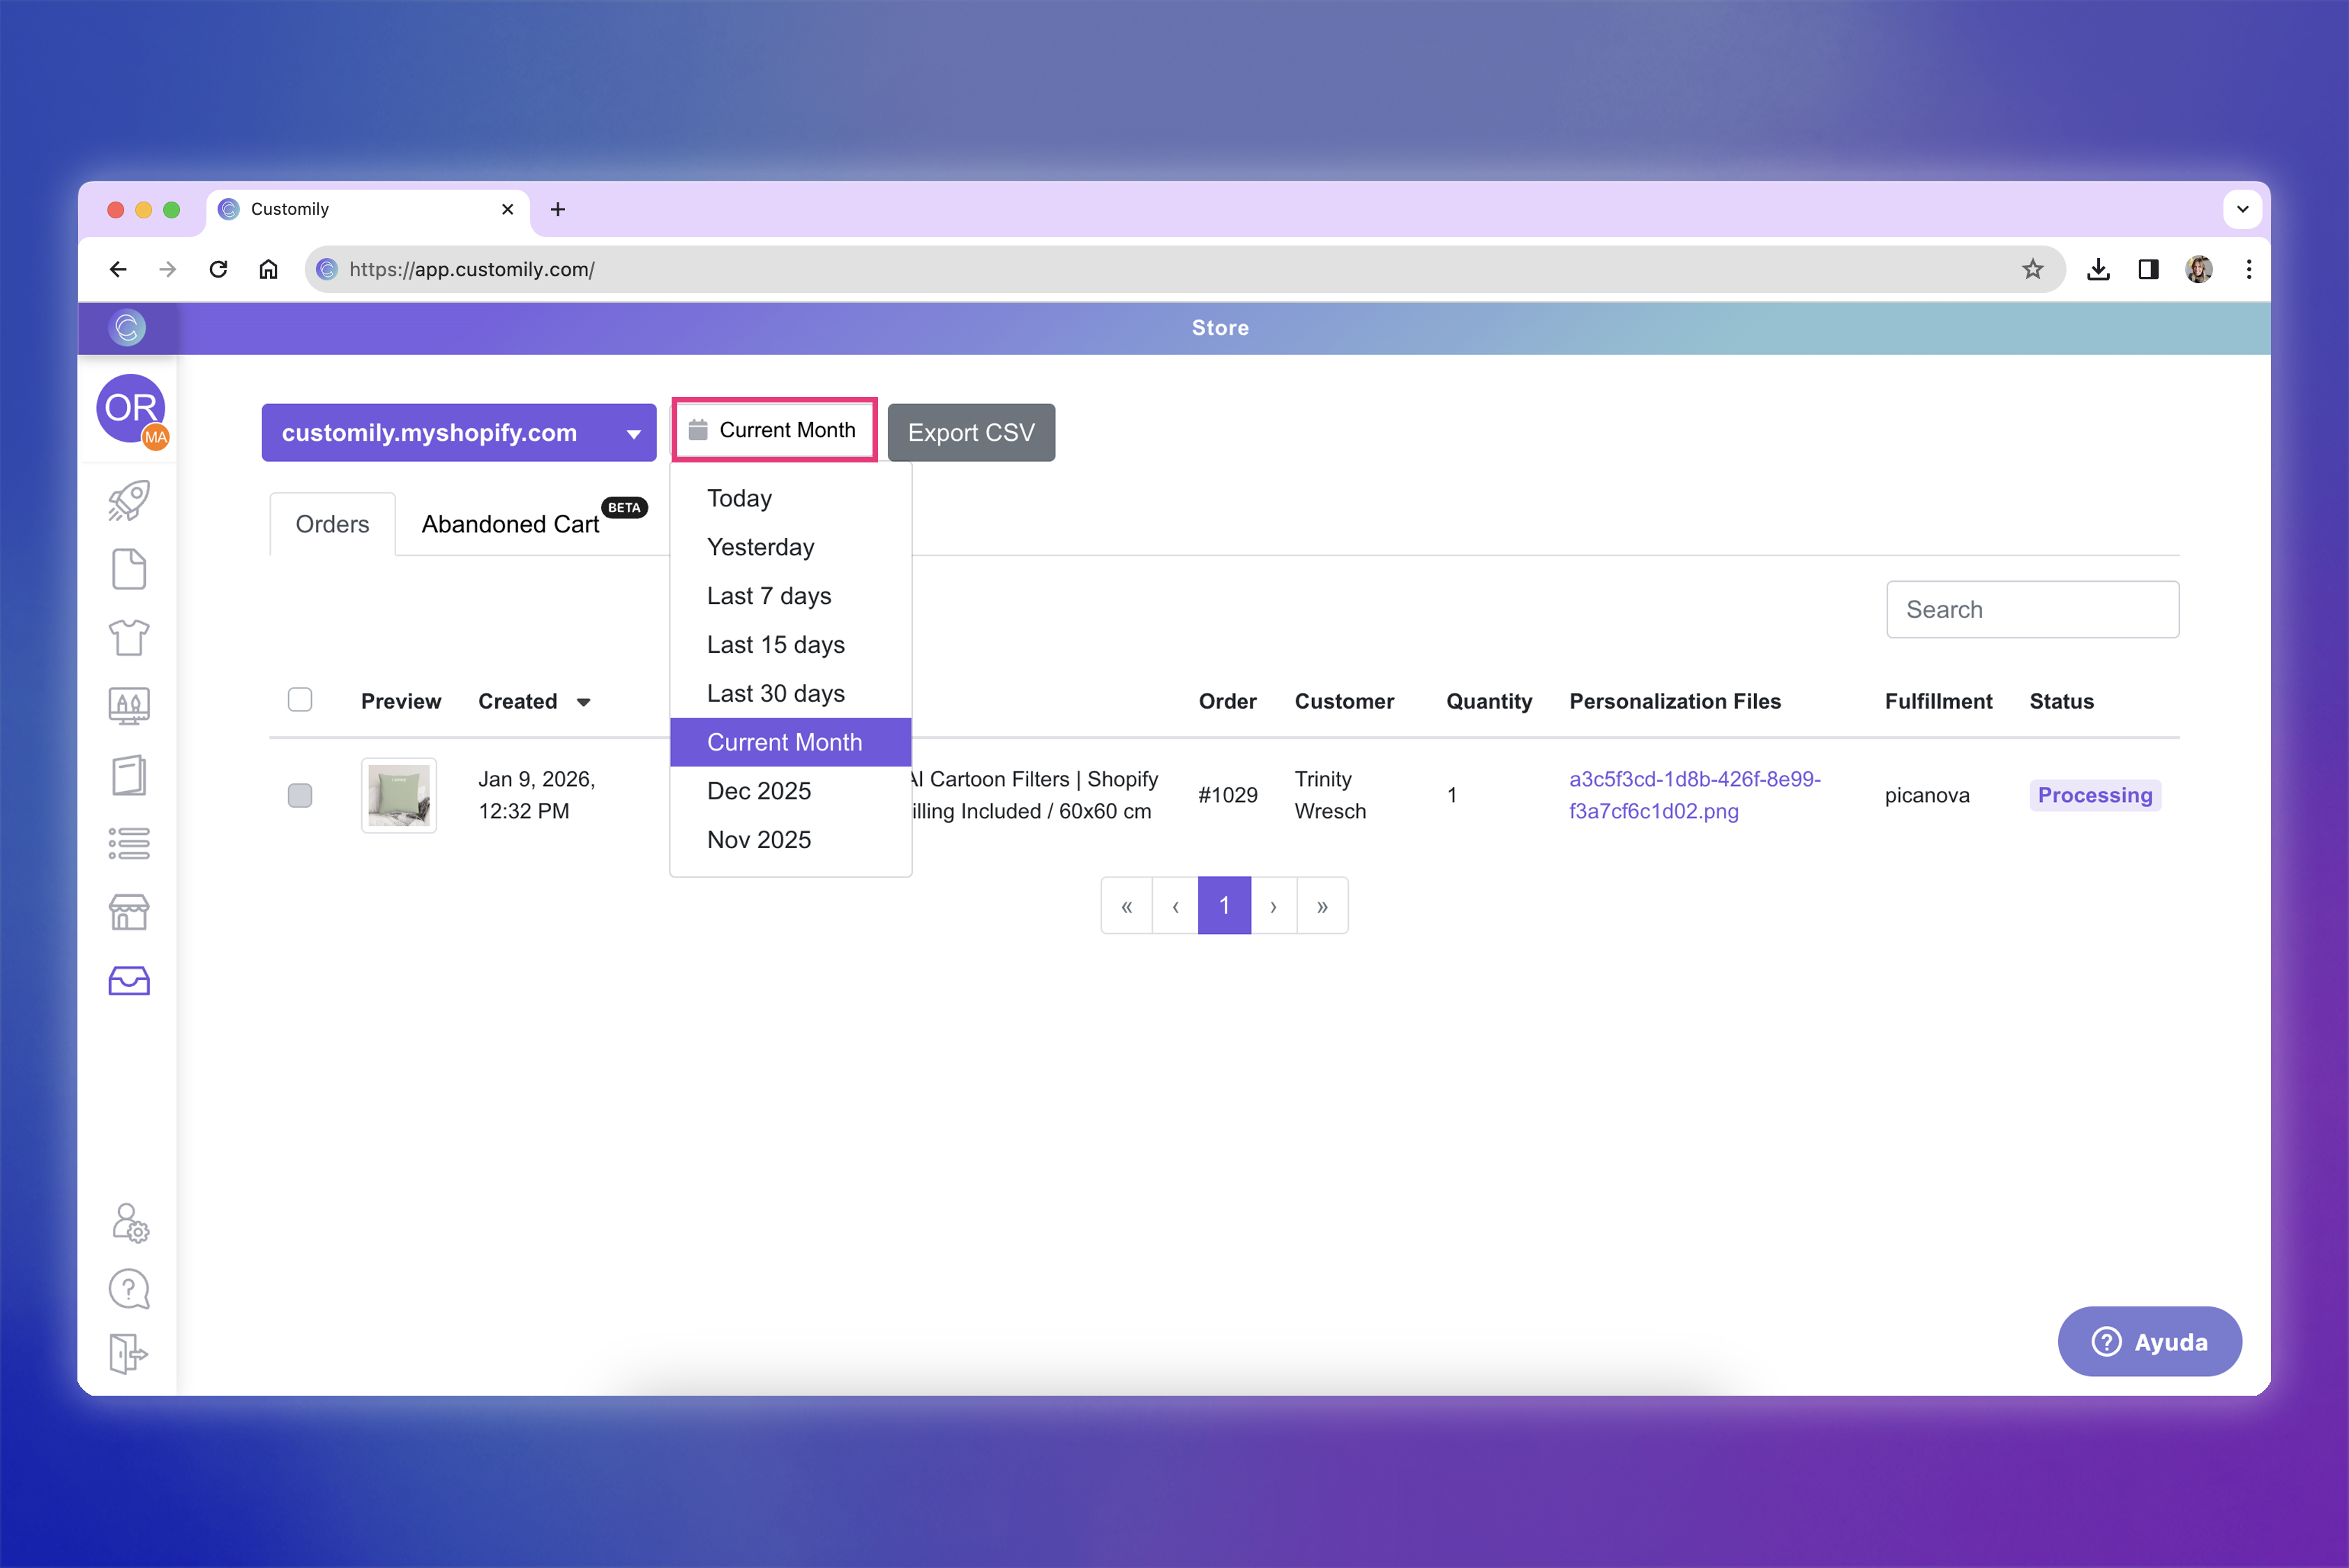Screen dimensions: 2349x1568
Task: Tick the checkbox for order #1029
Action: click(300, 795)
